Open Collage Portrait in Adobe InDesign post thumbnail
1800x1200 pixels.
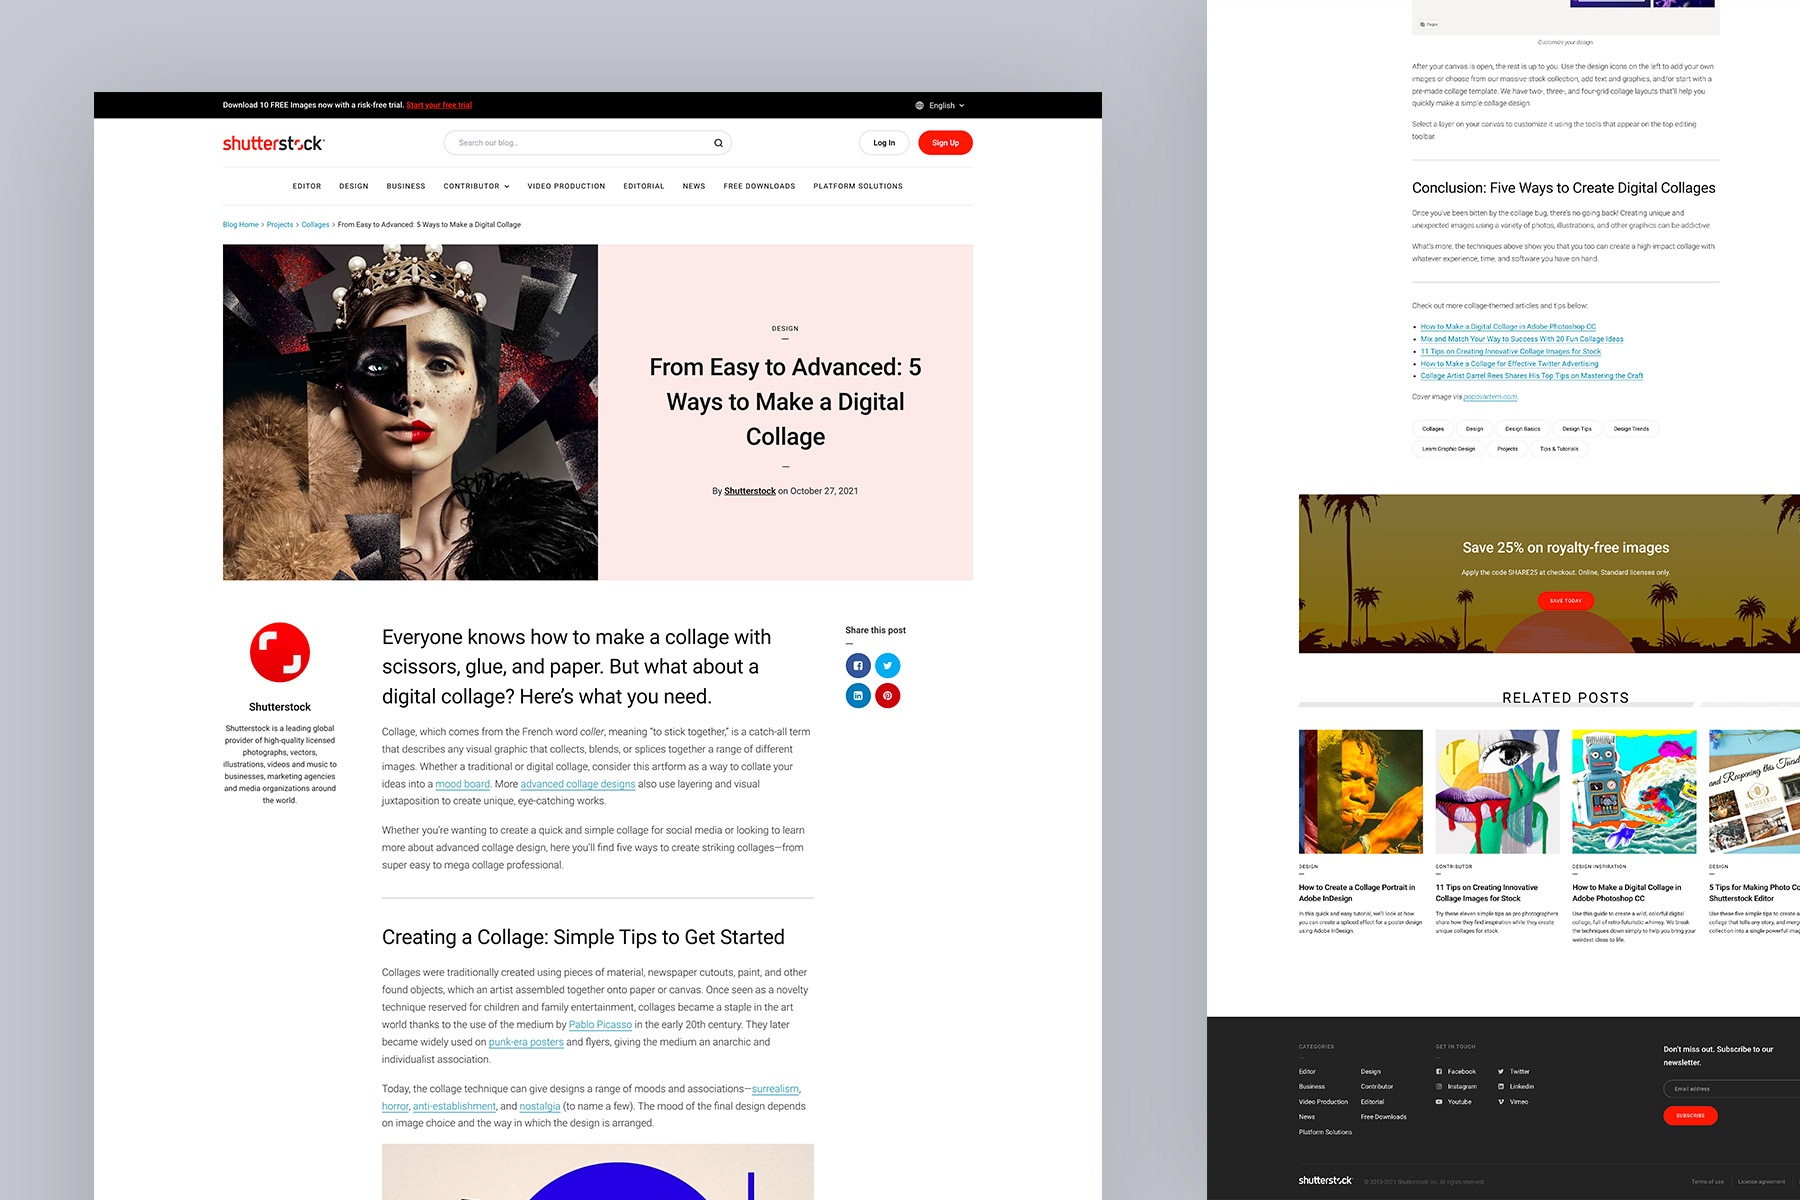tap(1360, 791)
